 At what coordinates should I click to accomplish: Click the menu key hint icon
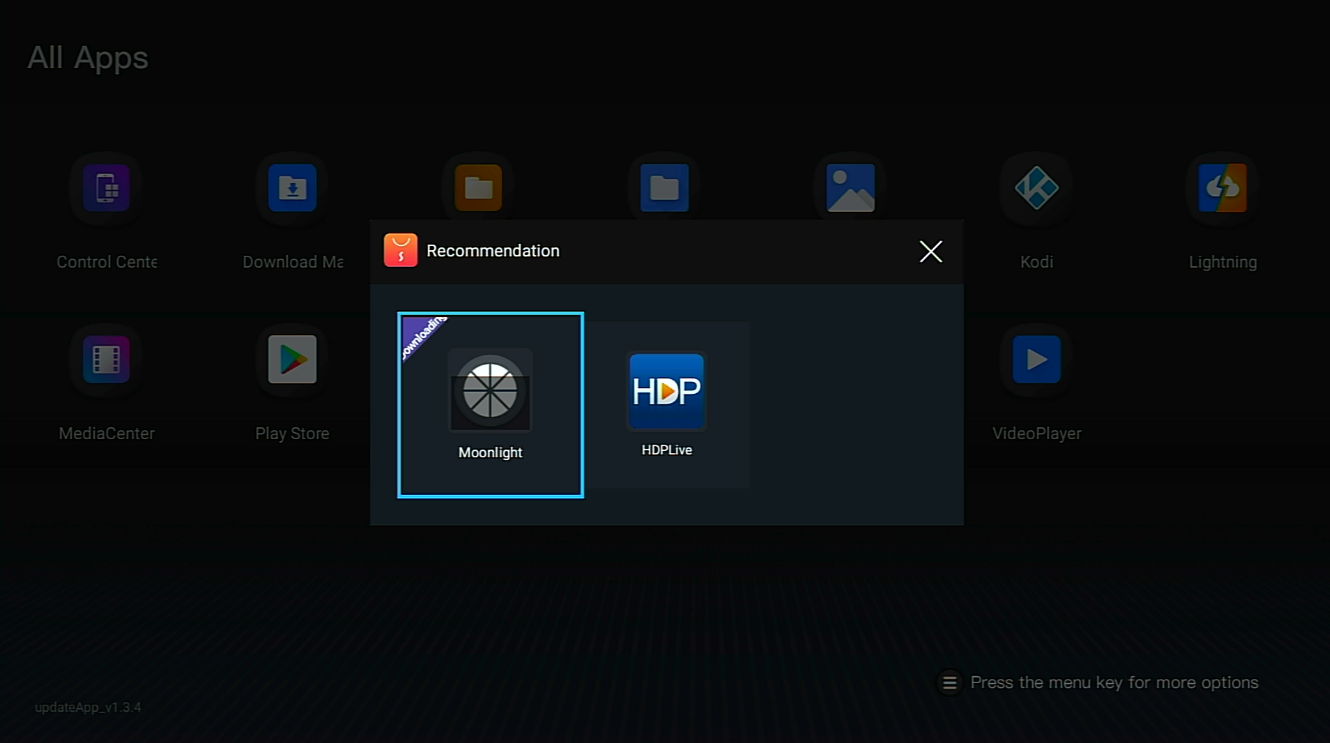tap(949, 683)
